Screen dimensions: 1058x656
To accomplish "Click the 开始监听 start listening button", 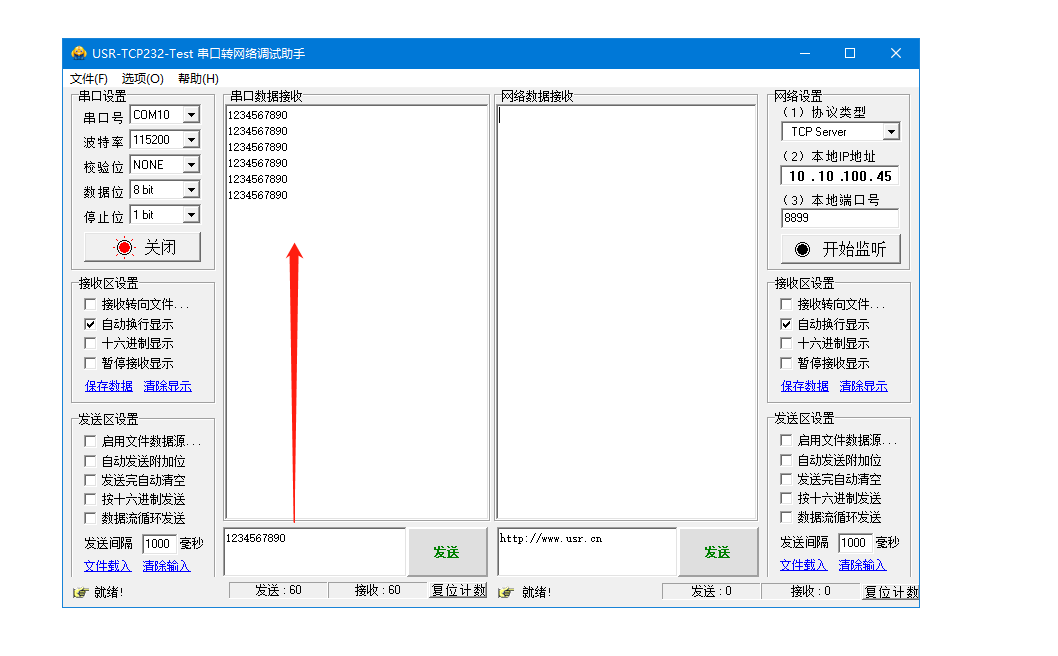I will click(x=841, y=250).
